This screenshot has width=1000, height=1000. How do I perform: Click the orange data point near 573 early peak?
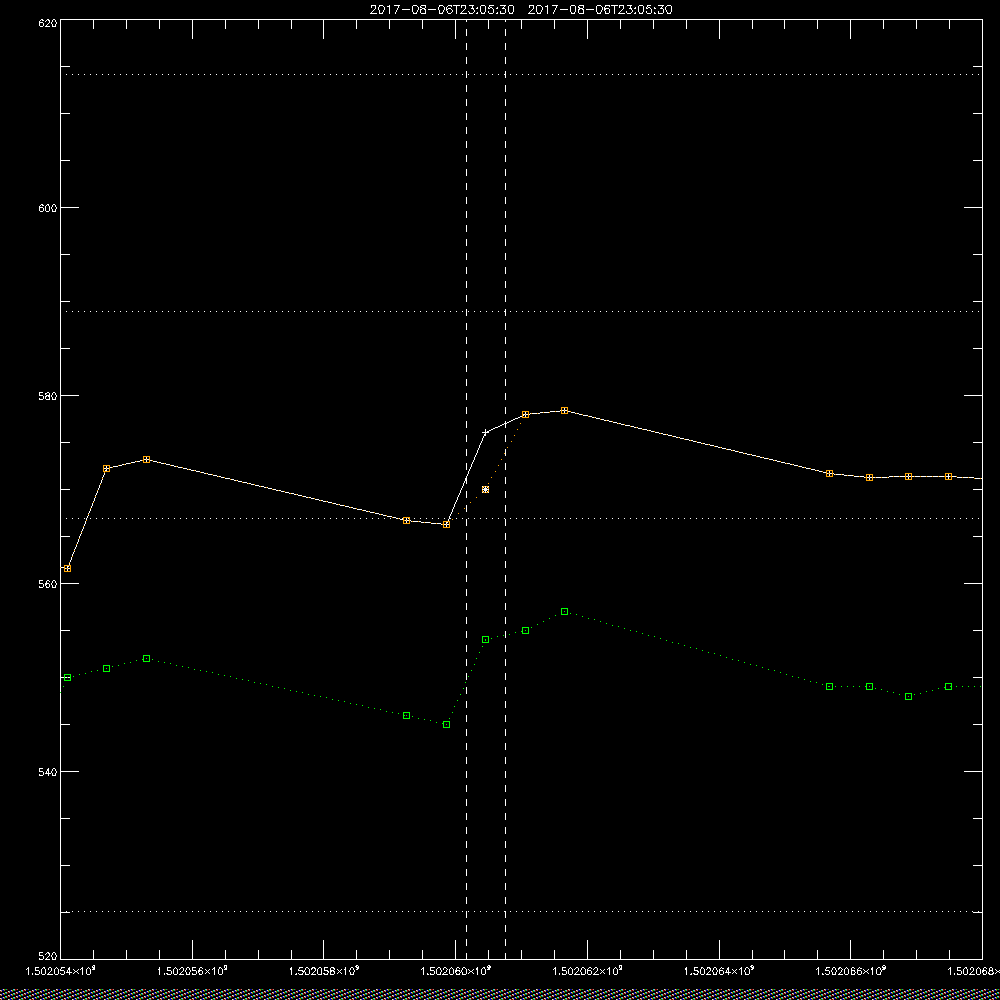tap(147, 460)
